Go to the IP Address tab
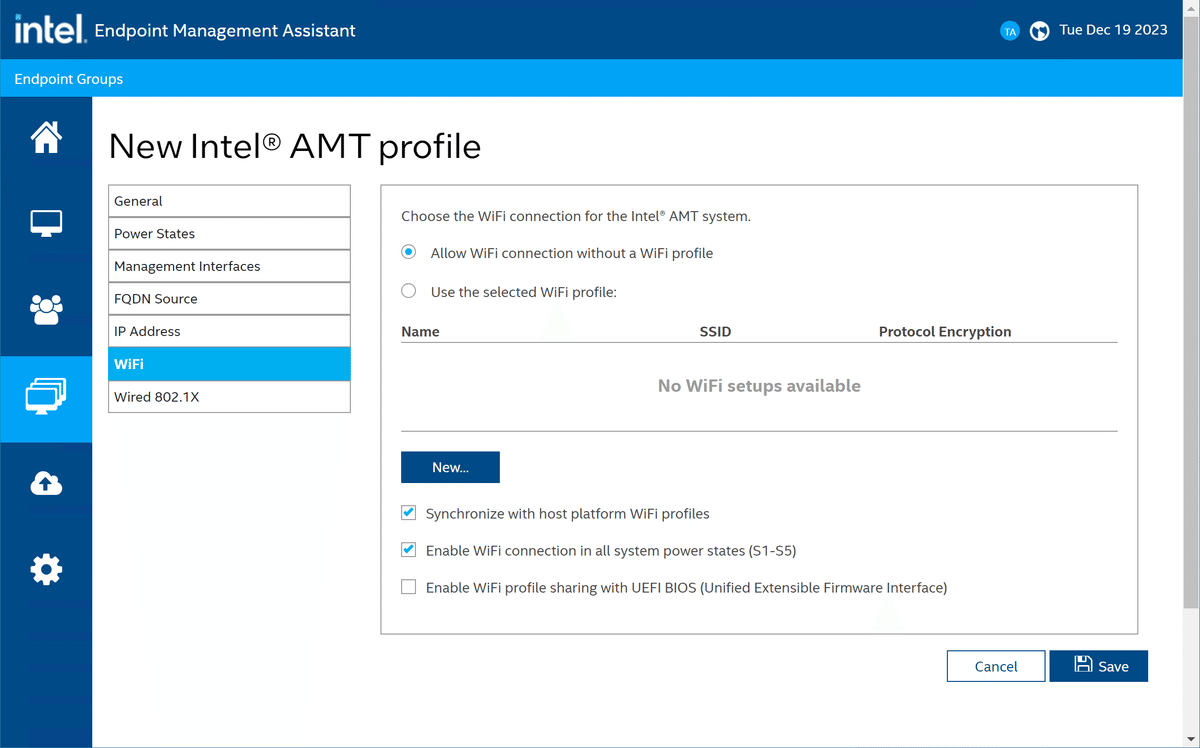The width and height of the screenshot is (1200, 748). click(229, 331)
